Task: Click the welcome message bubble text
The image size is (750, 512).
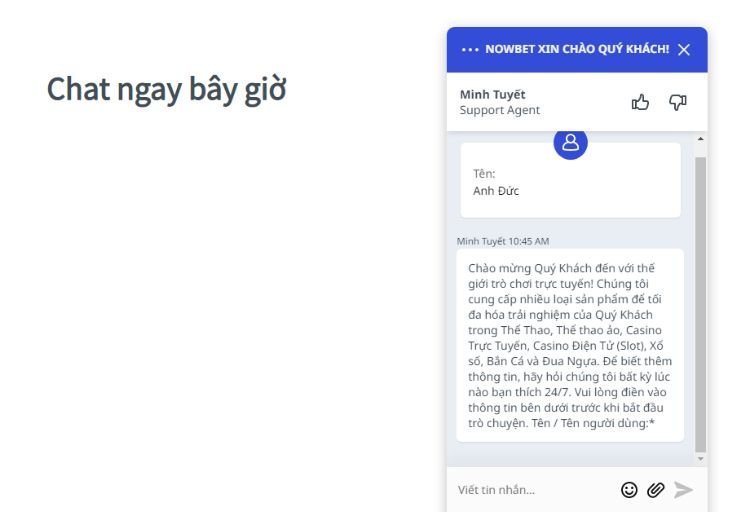Action: pyautogui.click(x=570, y=345)
